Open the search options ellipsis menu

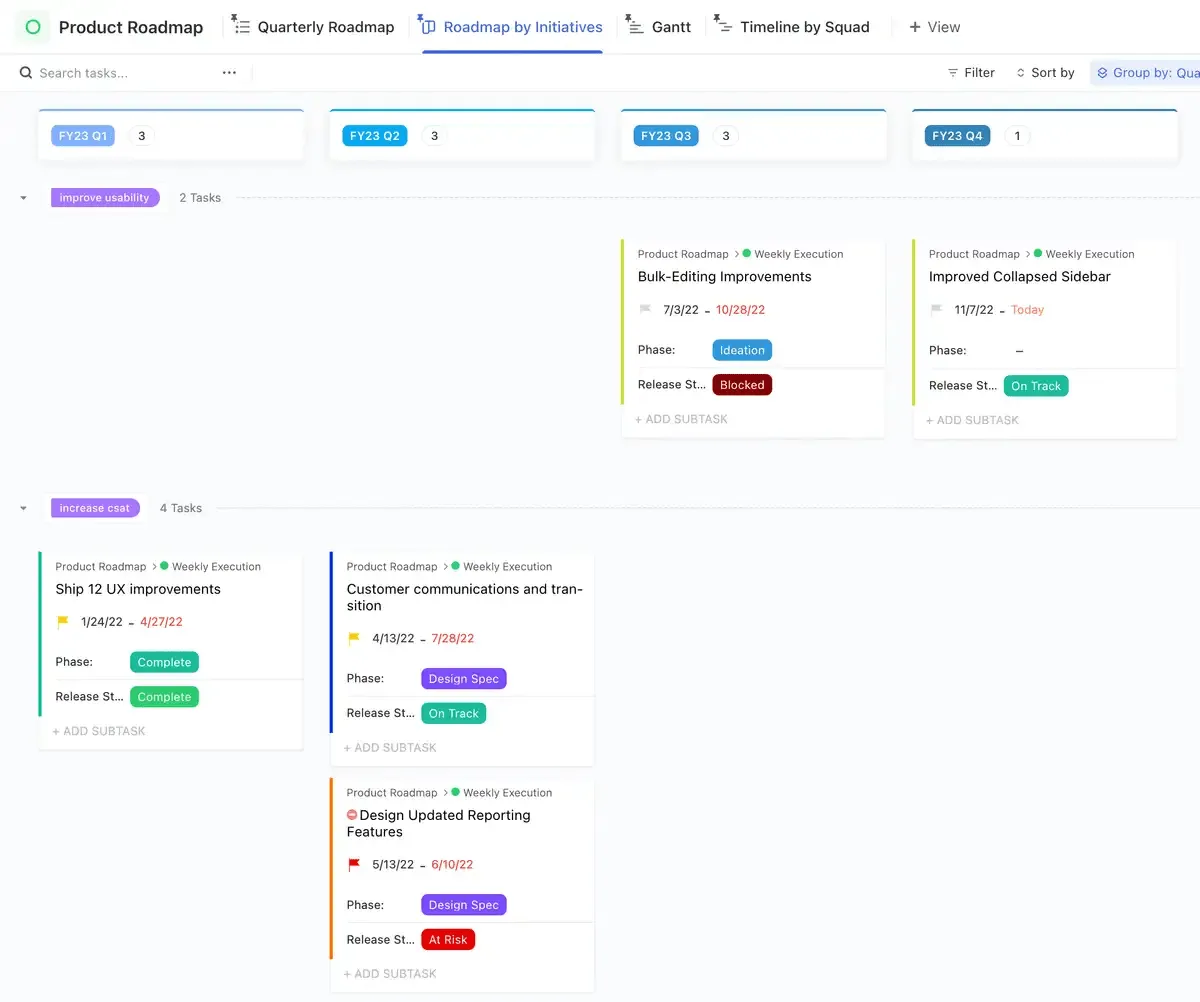coord(229,73)
